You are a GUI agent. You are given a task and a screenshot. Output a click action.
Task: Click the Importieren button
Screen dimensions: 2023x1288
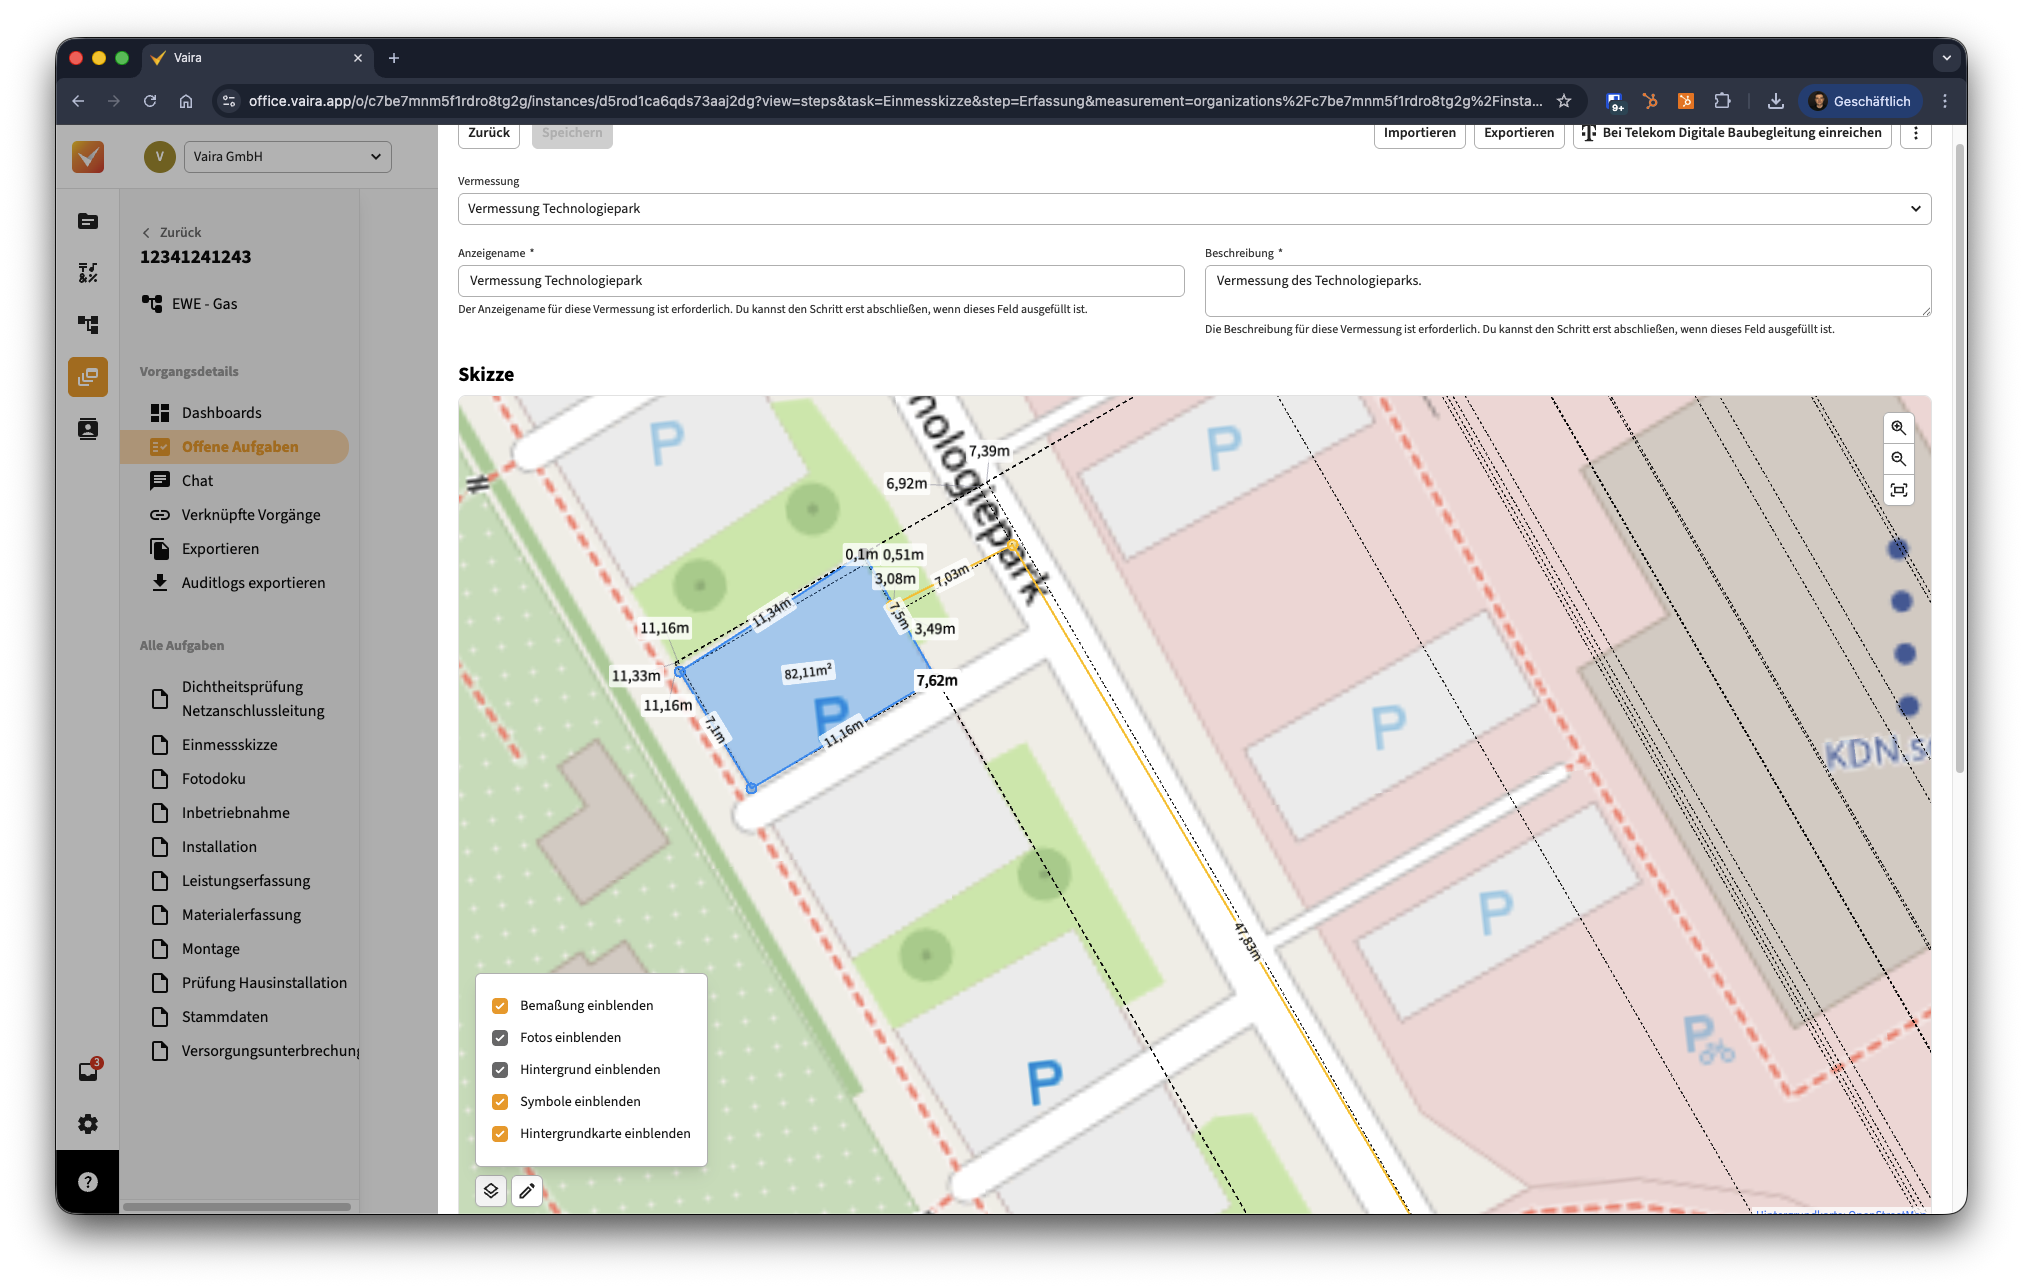coord(1419,133)
